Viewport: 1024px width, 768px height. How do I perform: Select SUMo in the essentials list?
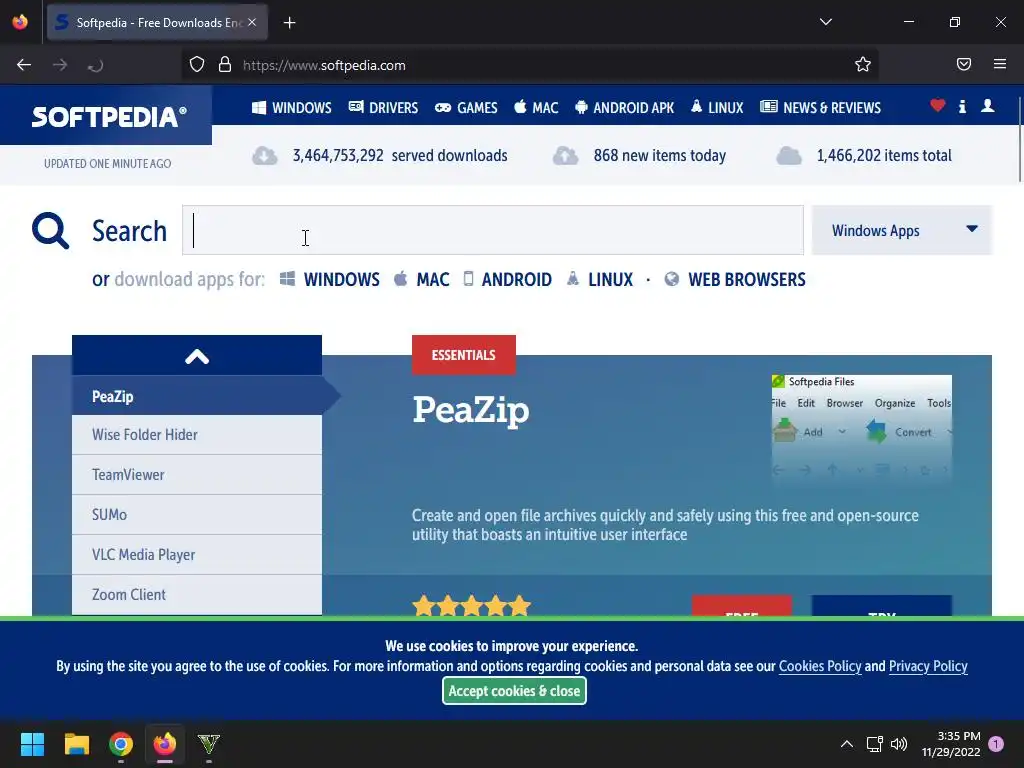(197, 515)
